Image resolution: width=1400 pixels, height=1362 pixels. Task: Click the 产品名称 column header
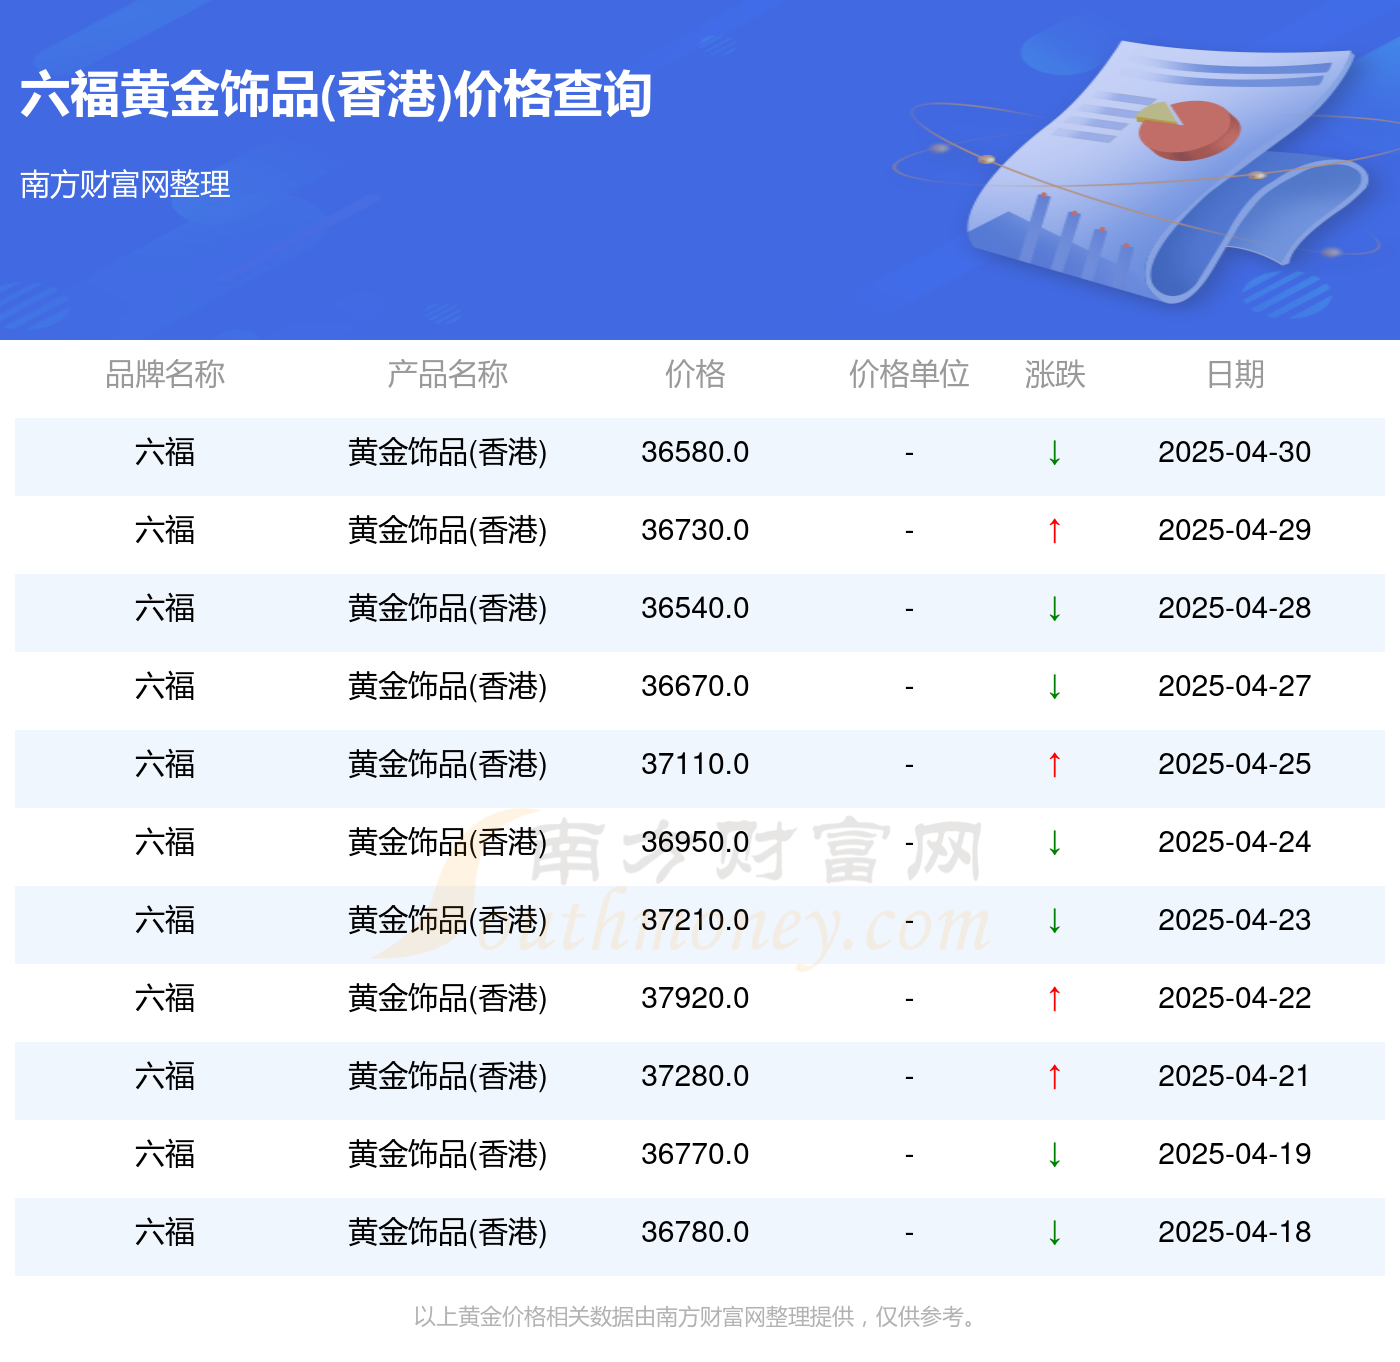pos(447,374)
